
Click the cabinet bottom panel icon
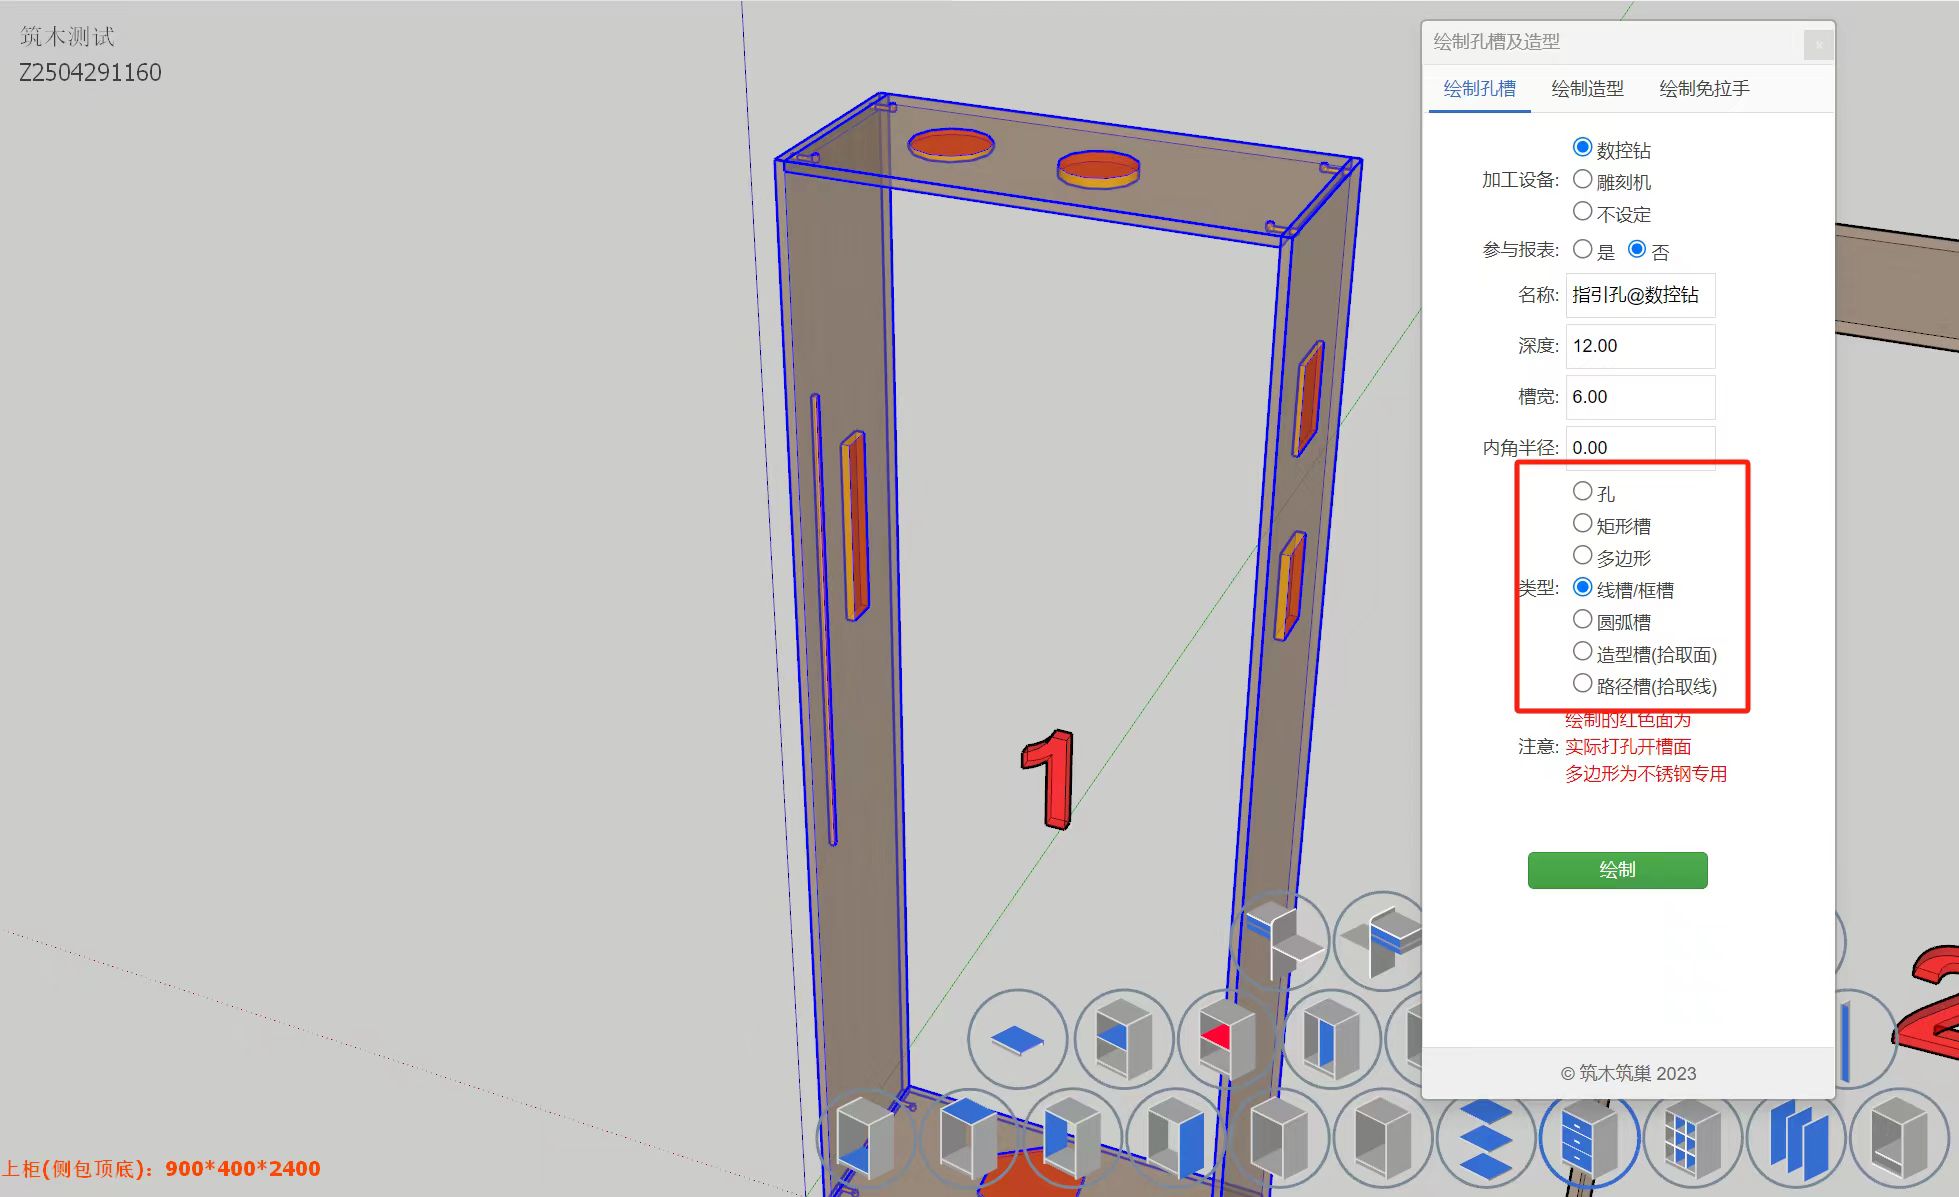[x=866, y=1138]
